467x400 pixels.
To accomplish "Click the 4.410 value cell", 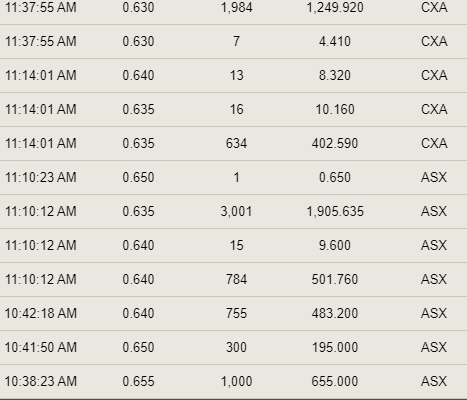I will click(335, 42).
